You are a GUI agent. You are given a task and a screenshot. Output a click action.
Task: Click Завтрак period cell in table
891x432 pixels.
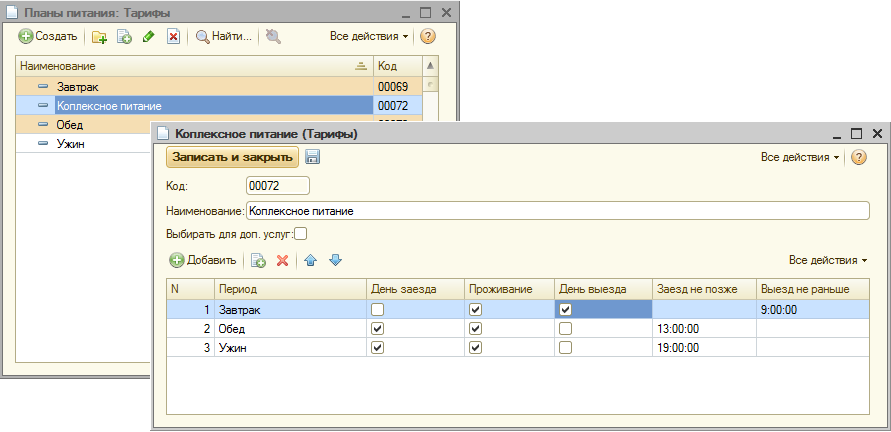(x=290, y=310)
